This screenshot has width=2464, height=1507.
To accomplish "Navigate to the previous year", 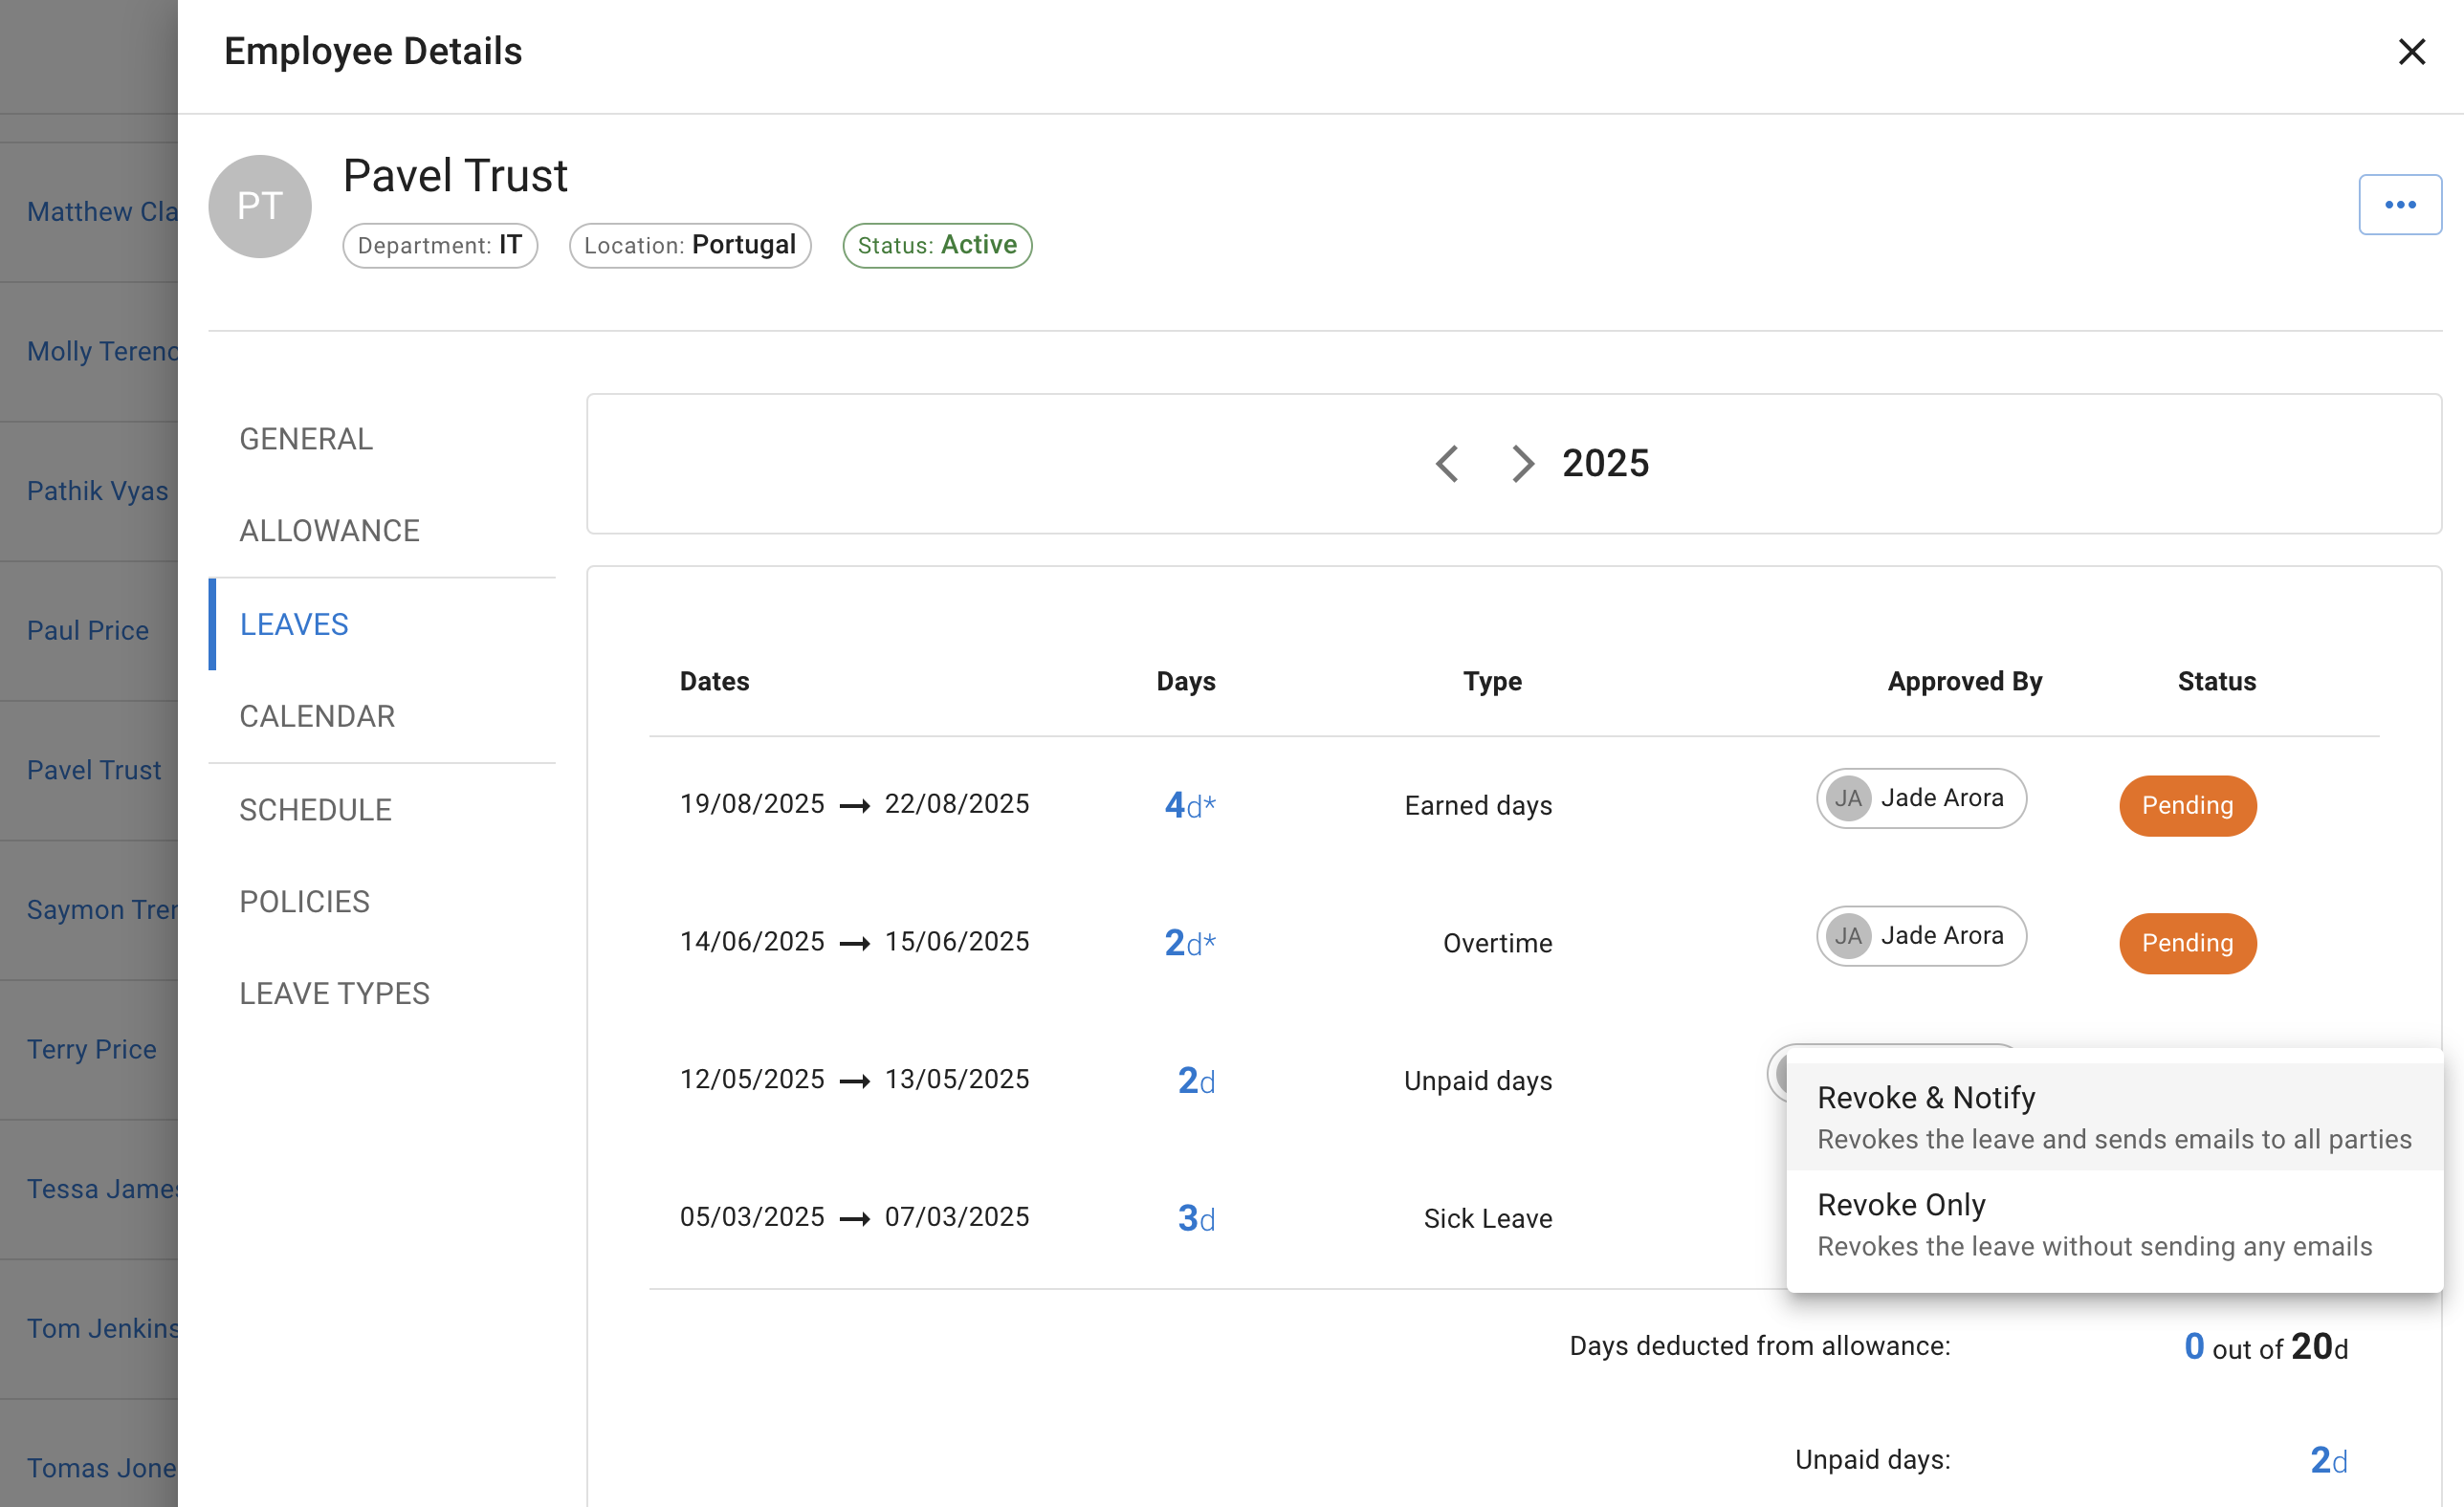I will (1447, 463).
